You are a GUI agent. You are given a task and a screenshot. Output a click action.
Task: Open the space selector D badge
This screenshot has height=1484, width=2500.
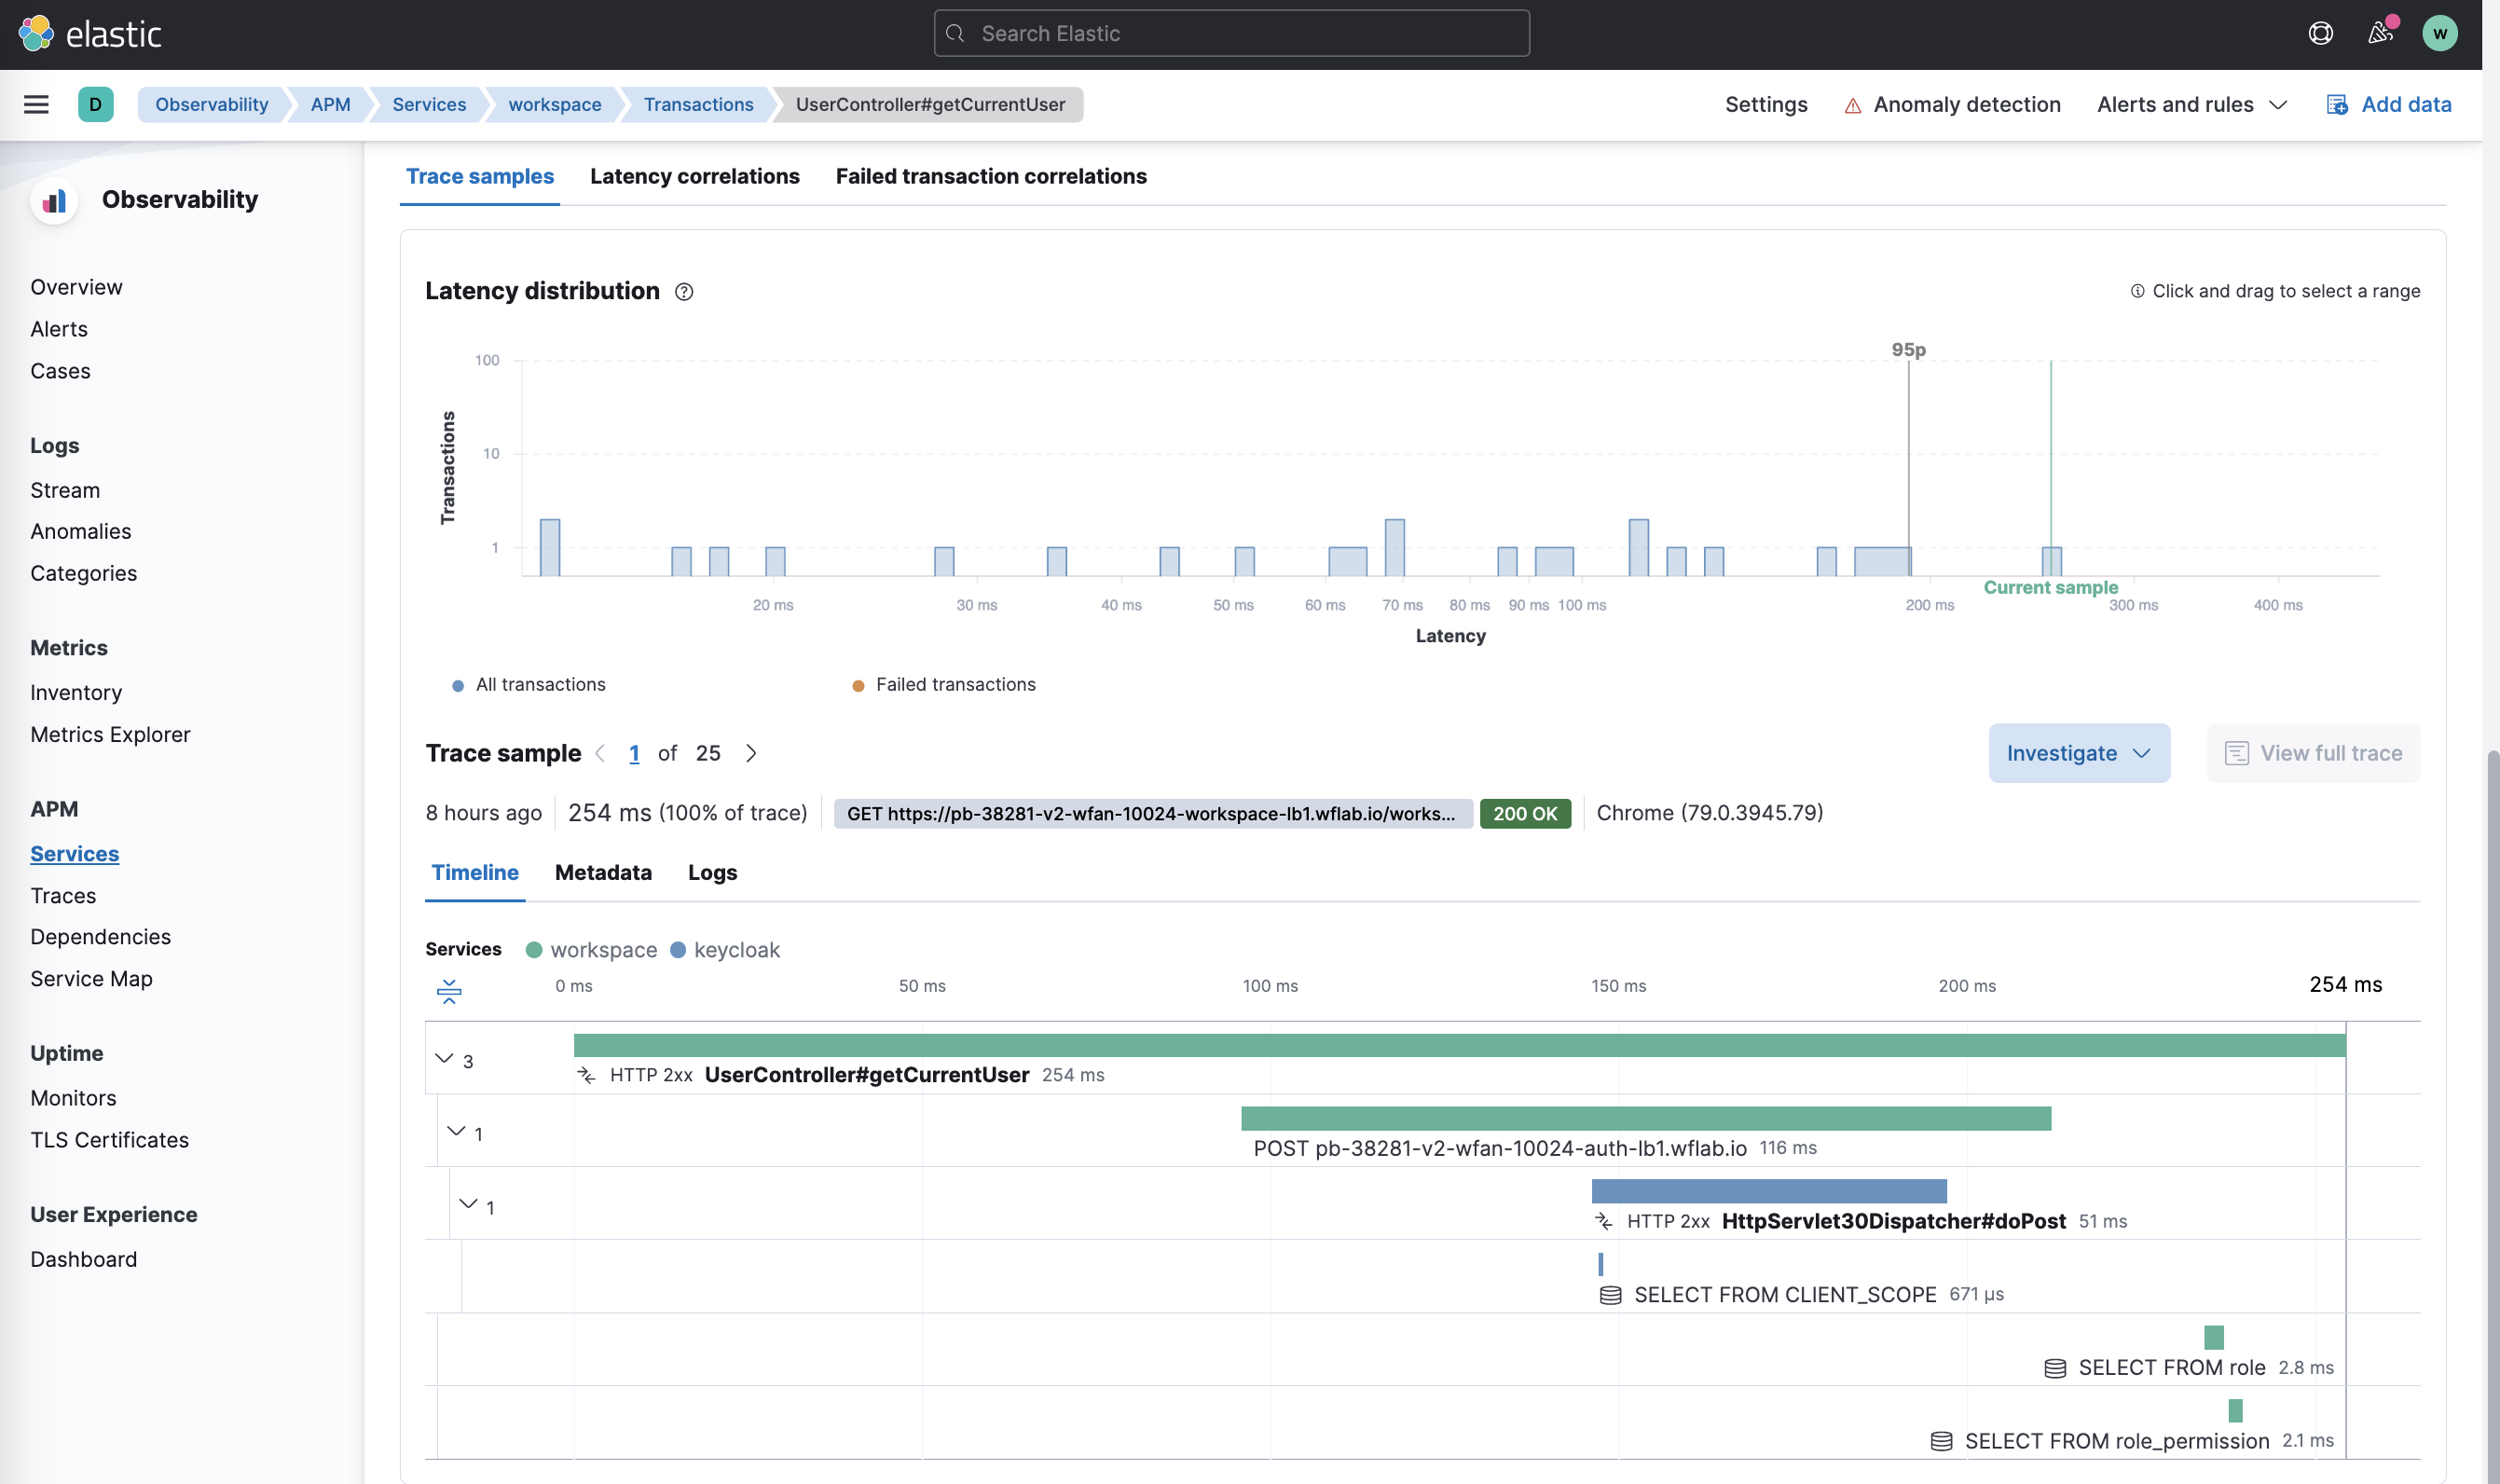point(95,104)
